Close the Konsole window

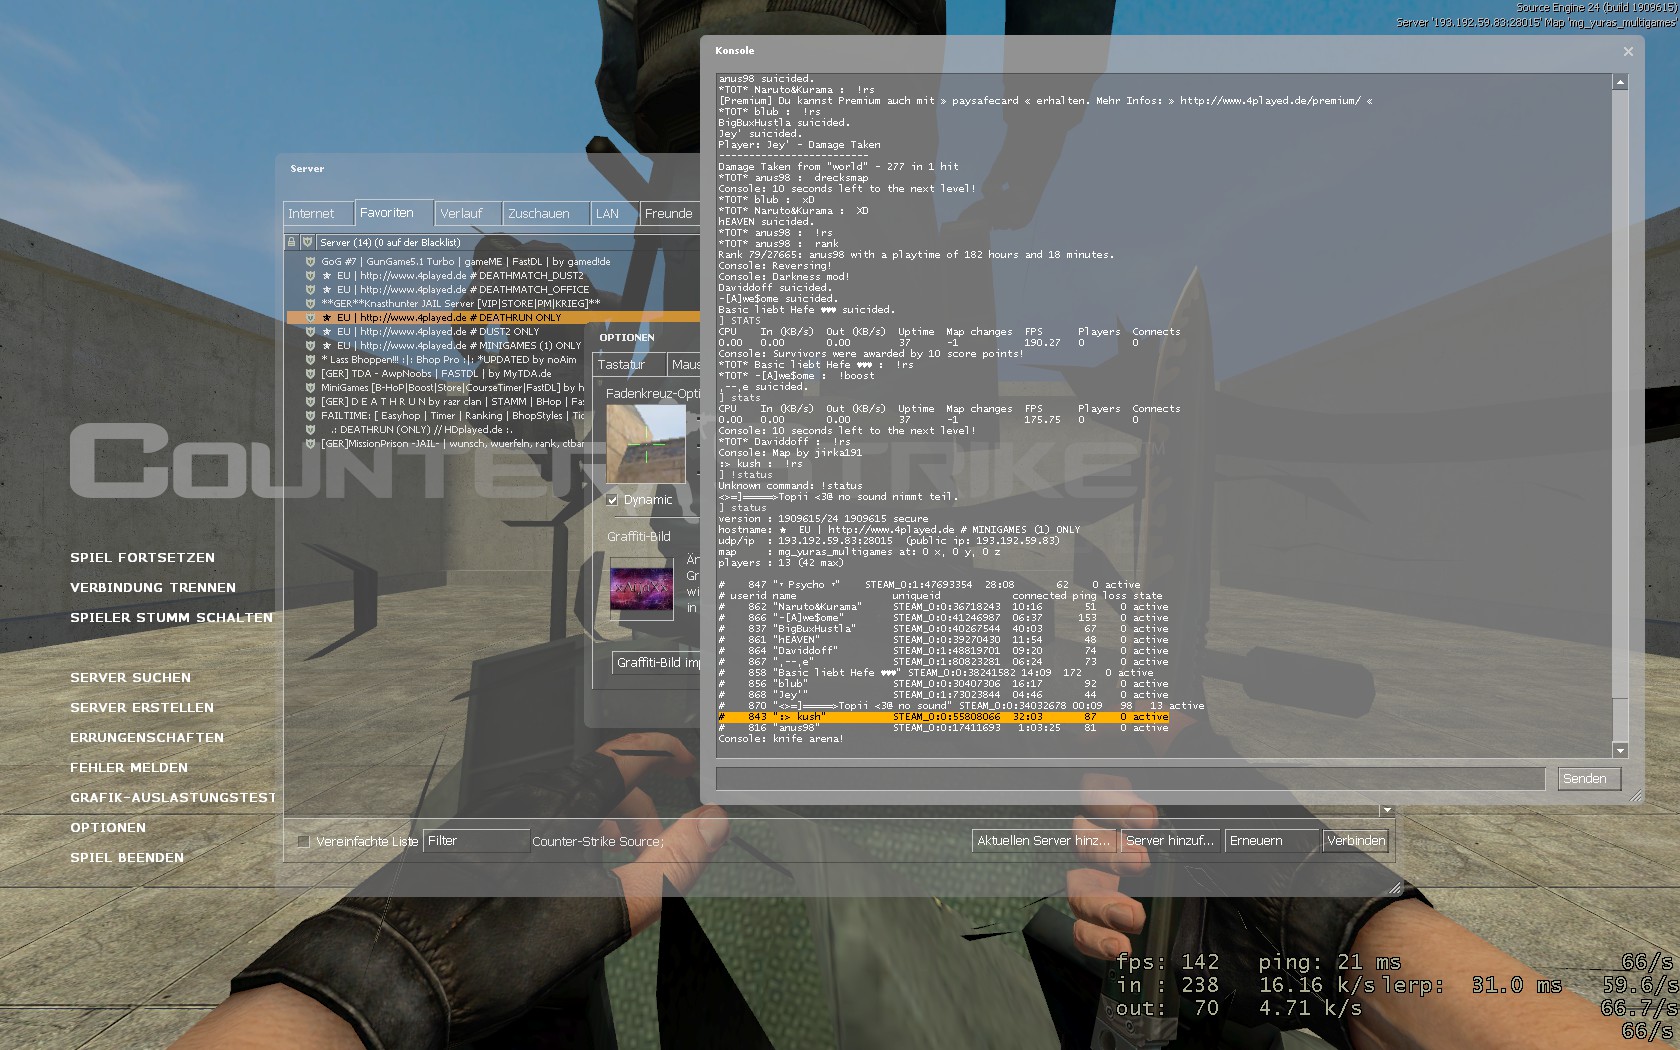(x=1628, y=51)
